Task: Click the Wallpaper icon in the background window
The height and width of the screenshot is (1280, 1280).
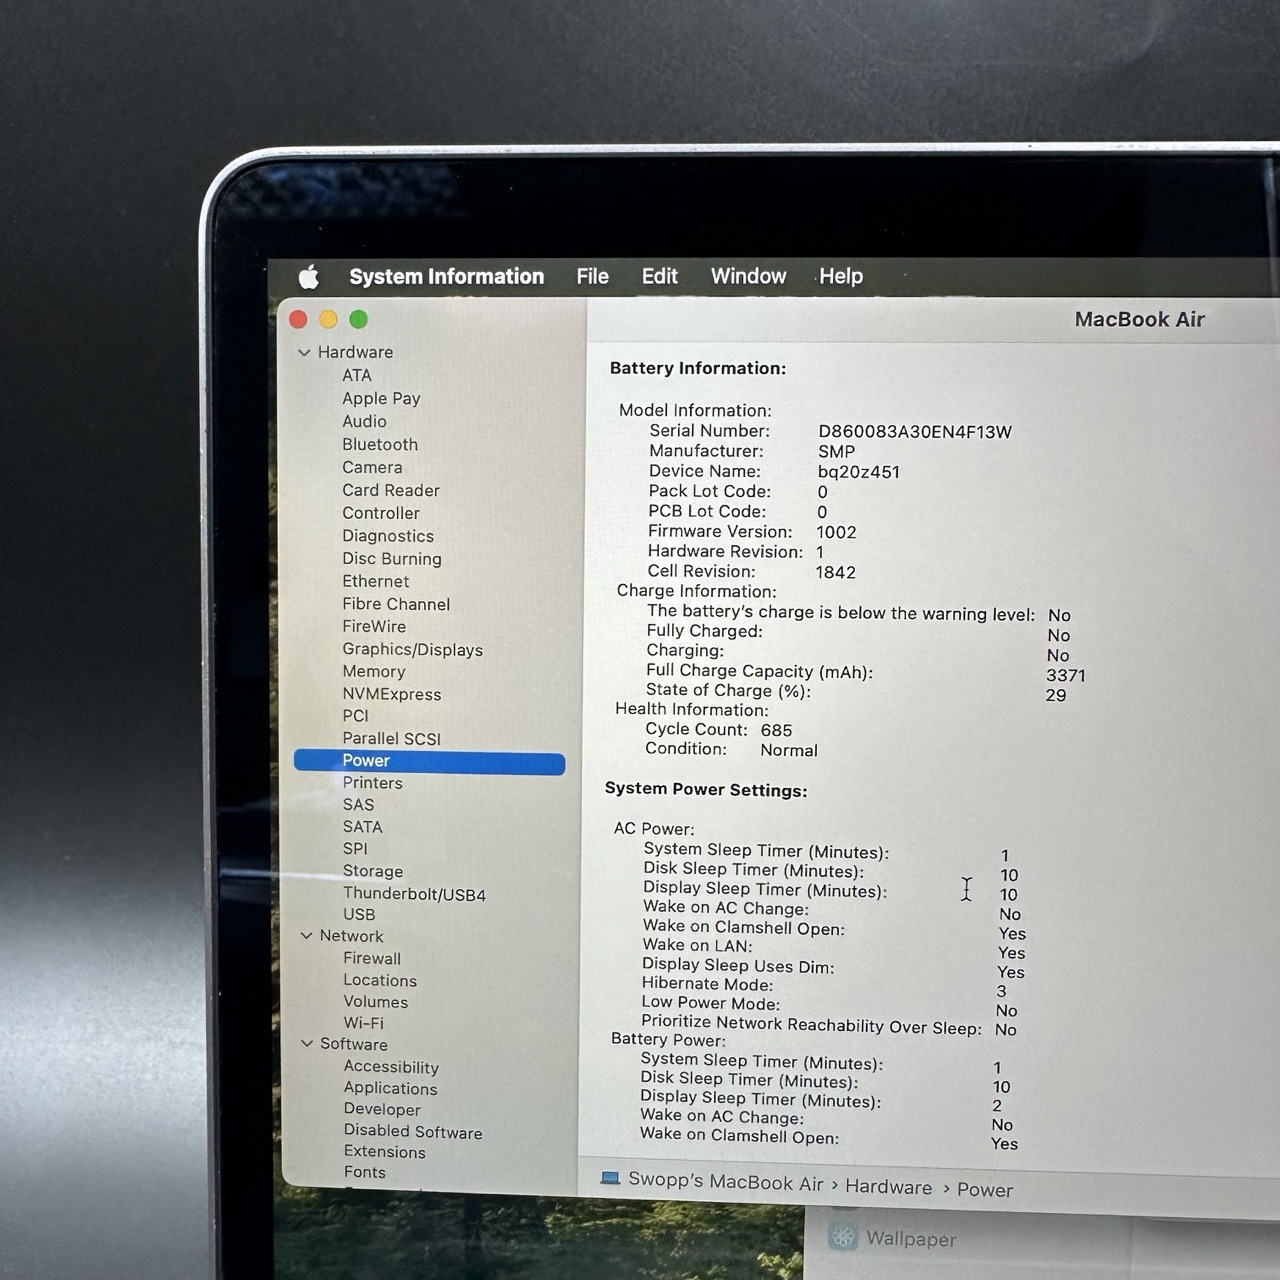Action: [843, 1237]
